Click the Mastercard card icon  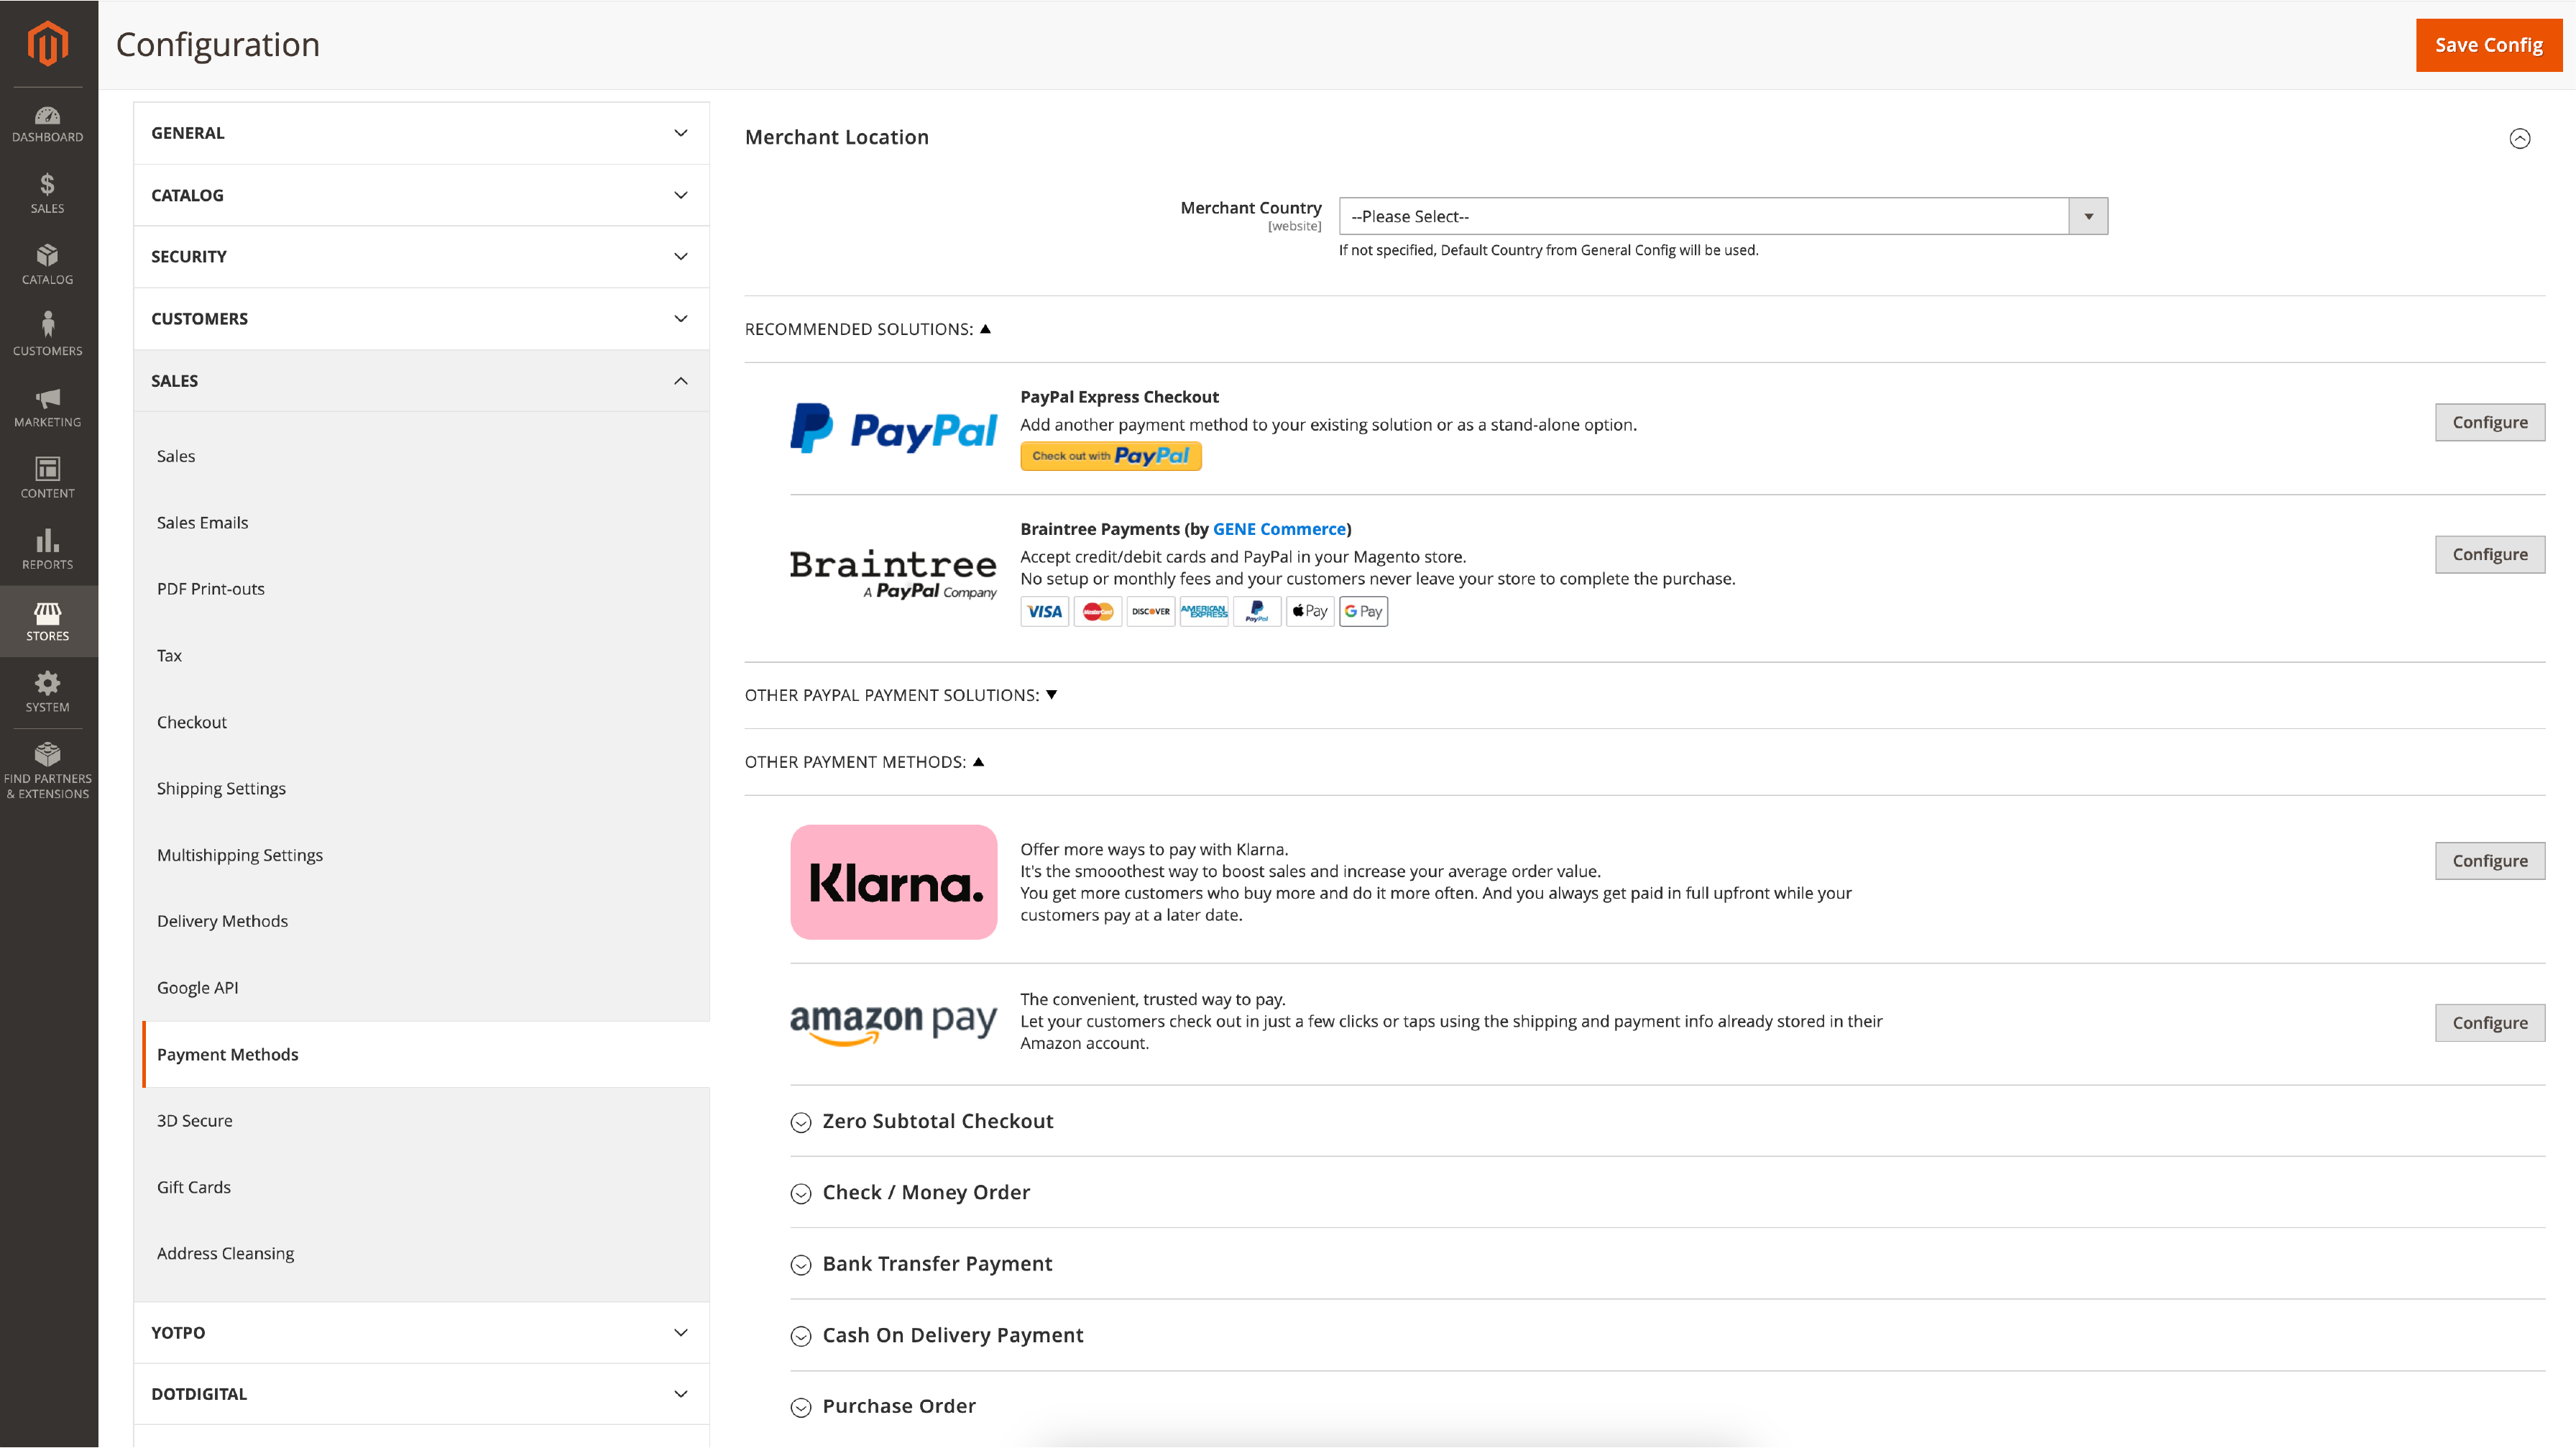pos(1097,611)
